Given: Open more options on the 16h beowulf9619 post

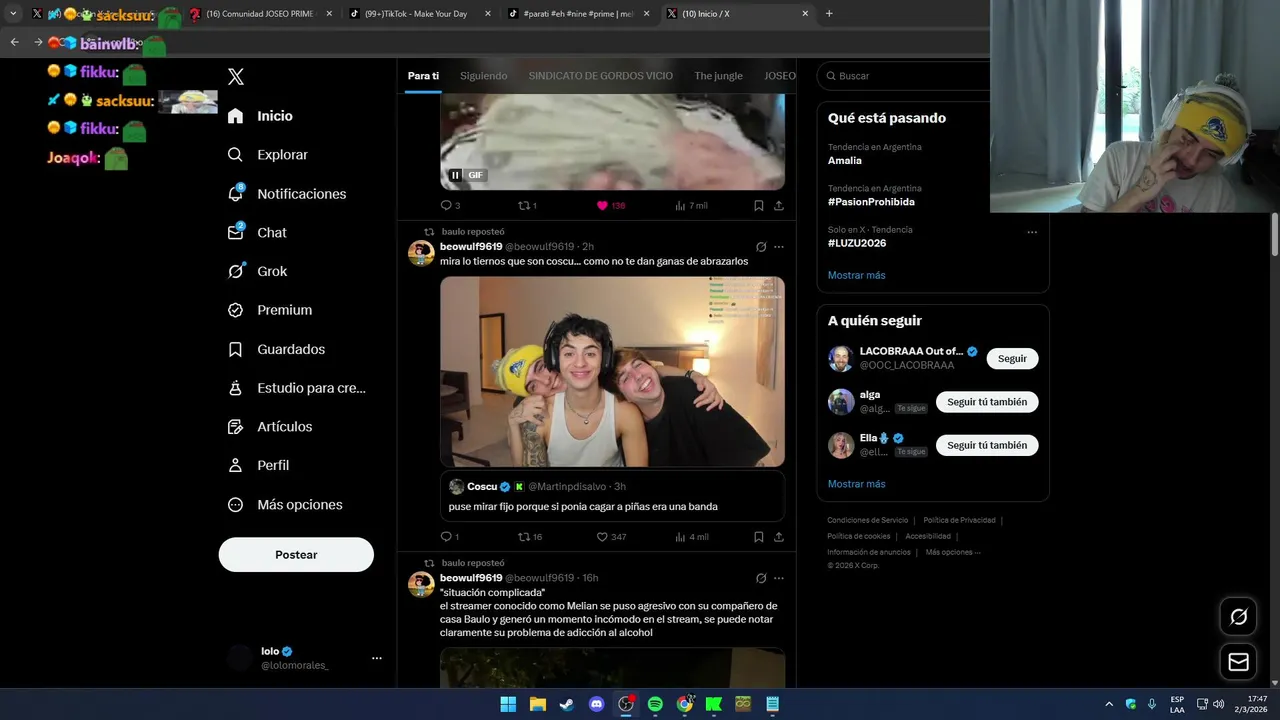Looking at the screenshot, I should tap(779, 579).
